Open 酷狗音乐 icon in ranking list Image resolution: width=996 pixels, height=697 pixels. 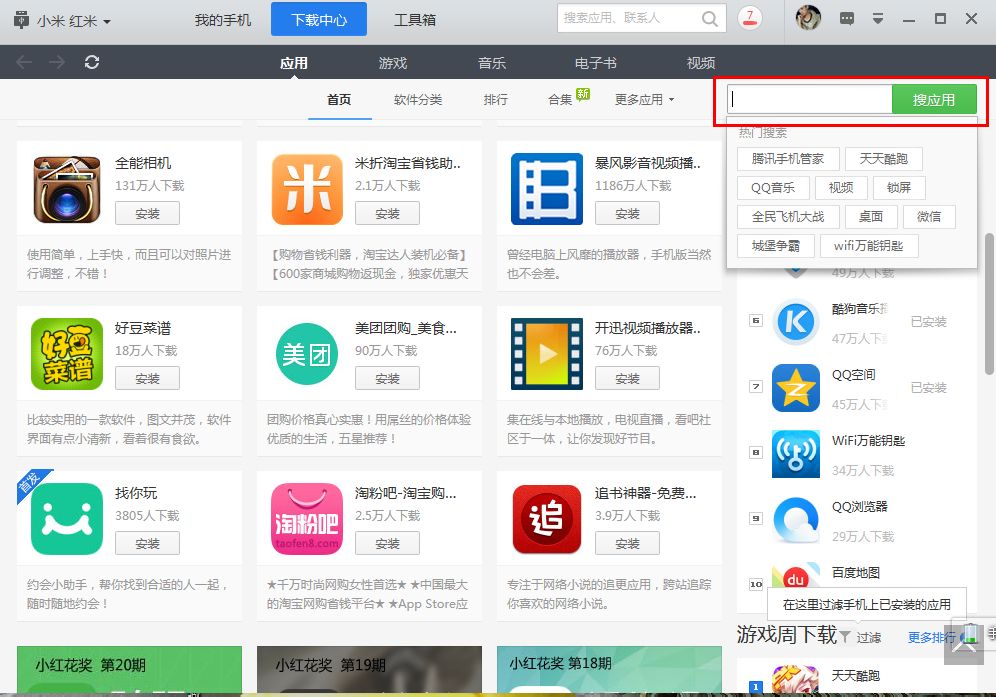point(796,321)
